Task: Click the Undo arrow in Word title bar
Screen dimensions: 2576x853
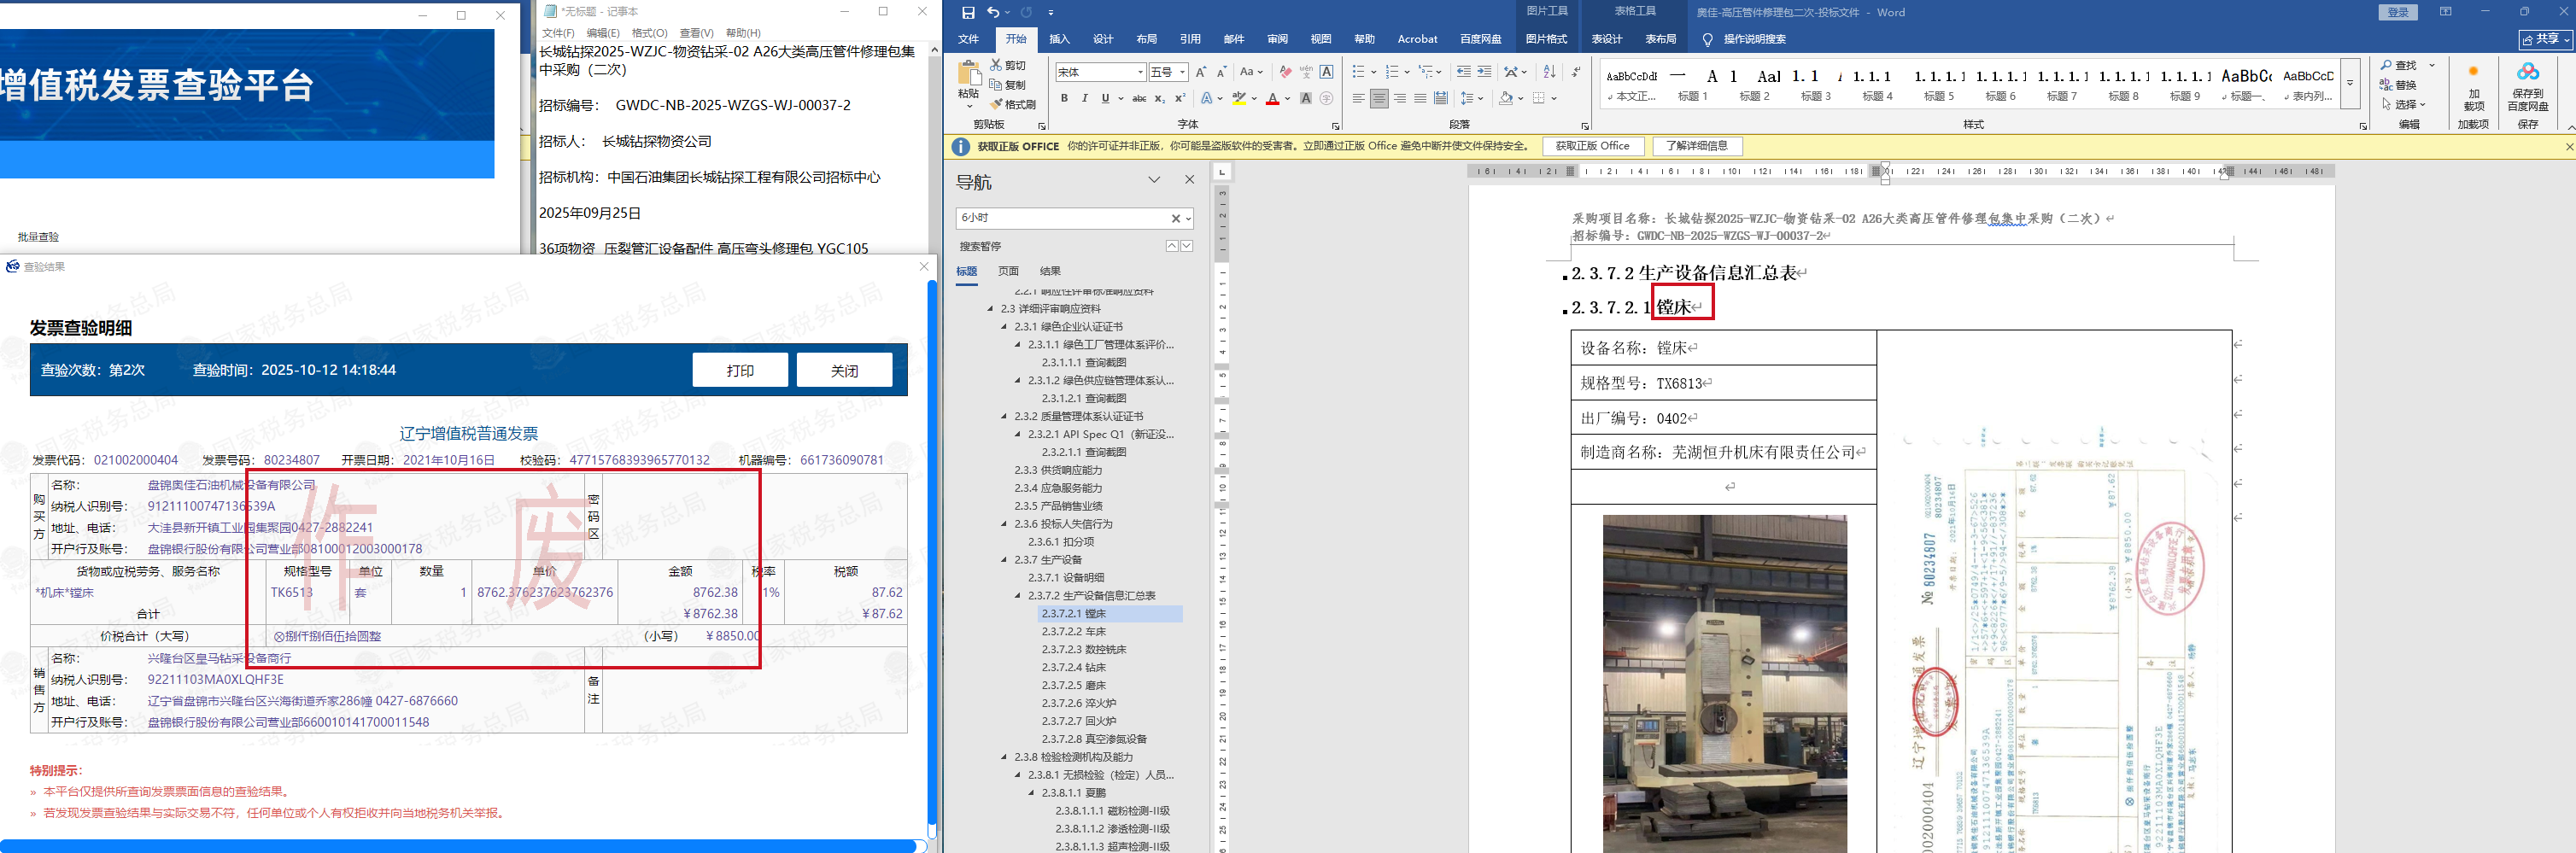Action: [993, 12]
